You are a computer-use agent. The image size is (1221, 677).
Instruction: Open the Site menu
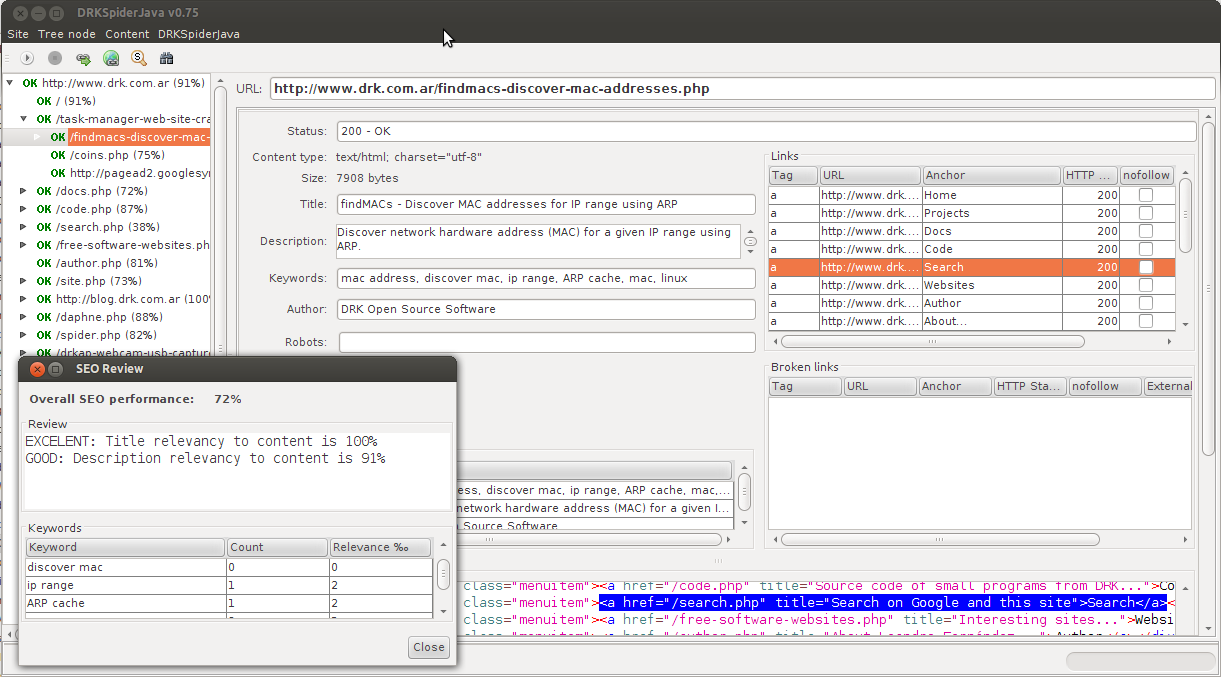point(18,34)
